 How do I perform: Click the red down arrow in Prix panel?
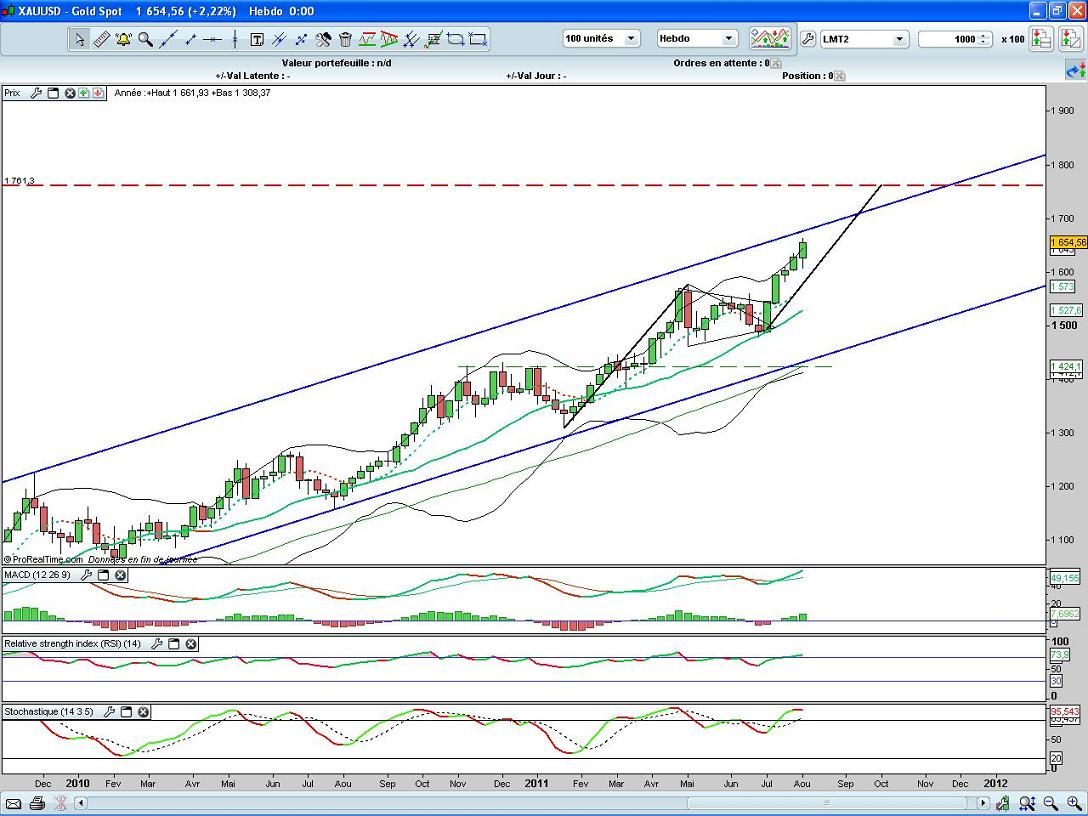coord(99,93)
